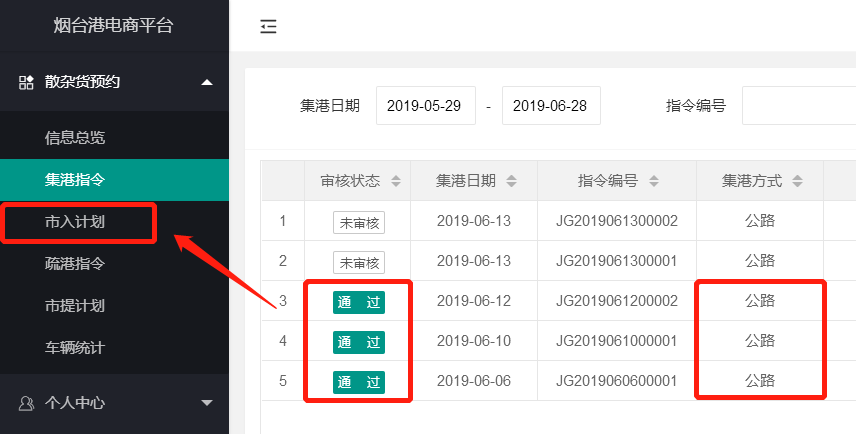The image size is (856, 434).
Task: Expand the 个人中心 menu arrow
Action: click(207, 403)
